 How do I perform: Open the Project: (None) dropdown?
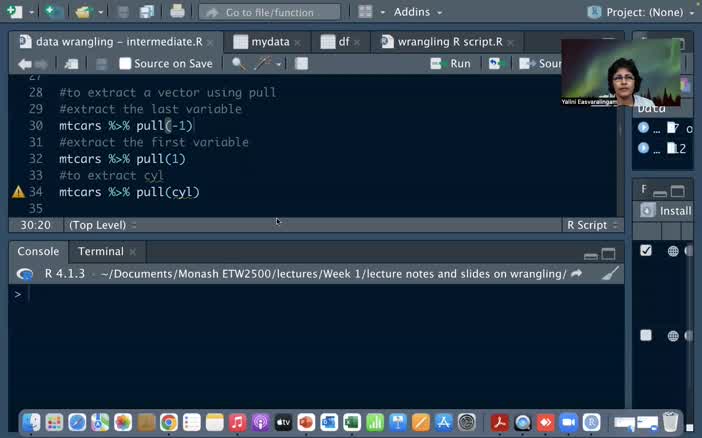coord(645,12)
